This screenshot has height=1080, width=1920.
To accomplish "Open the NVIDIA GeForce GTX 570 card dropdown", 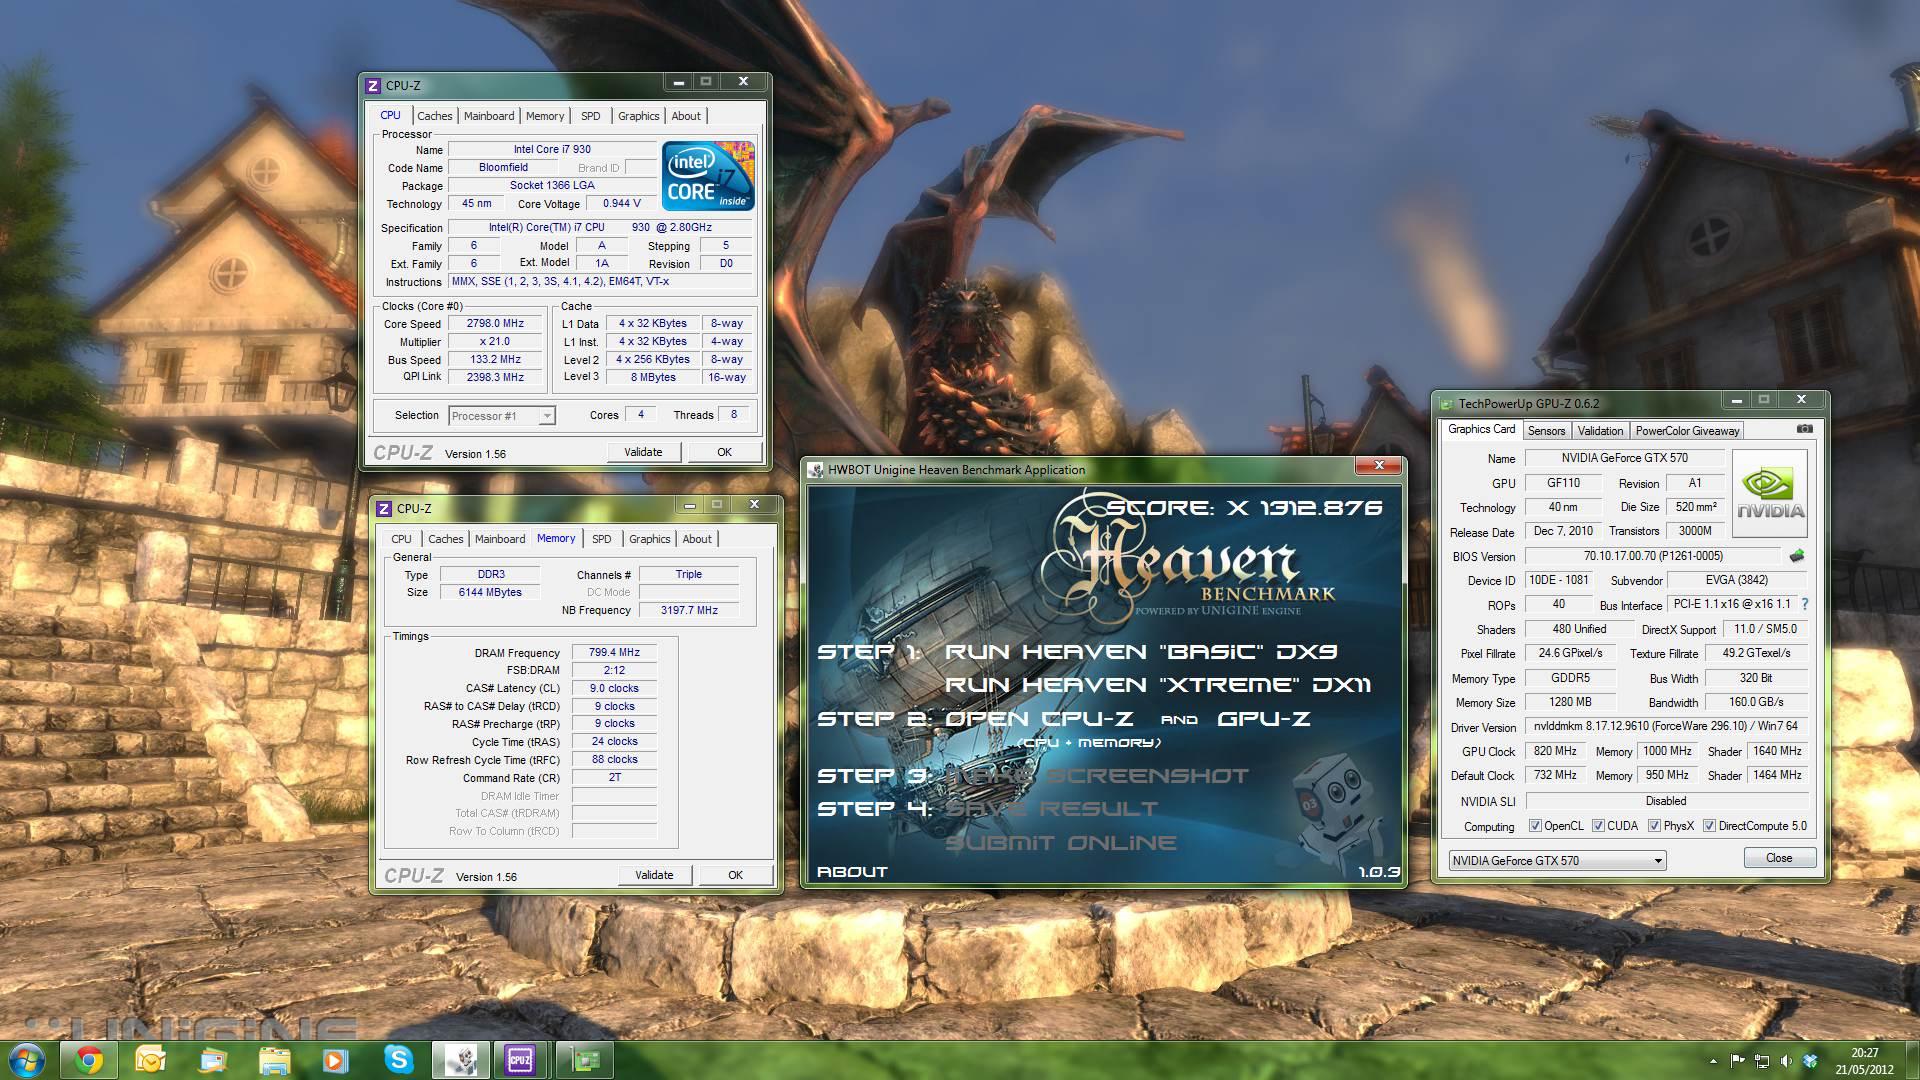I will [1557, 860].
